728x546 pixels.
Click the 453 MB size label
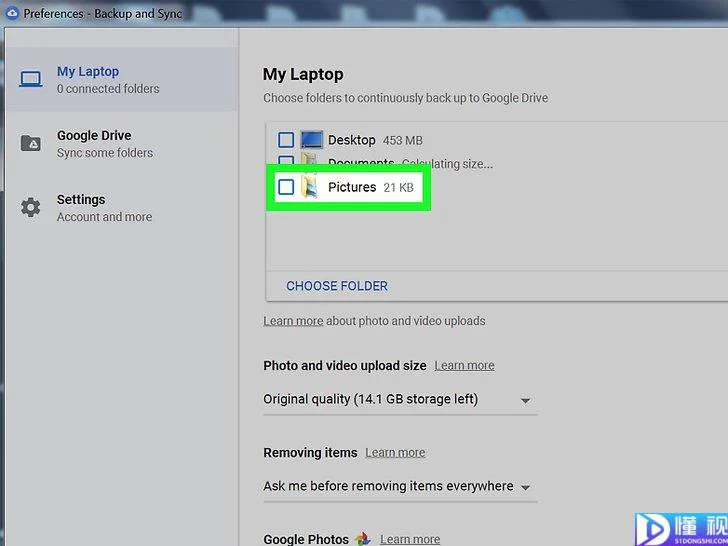point(403,141)
